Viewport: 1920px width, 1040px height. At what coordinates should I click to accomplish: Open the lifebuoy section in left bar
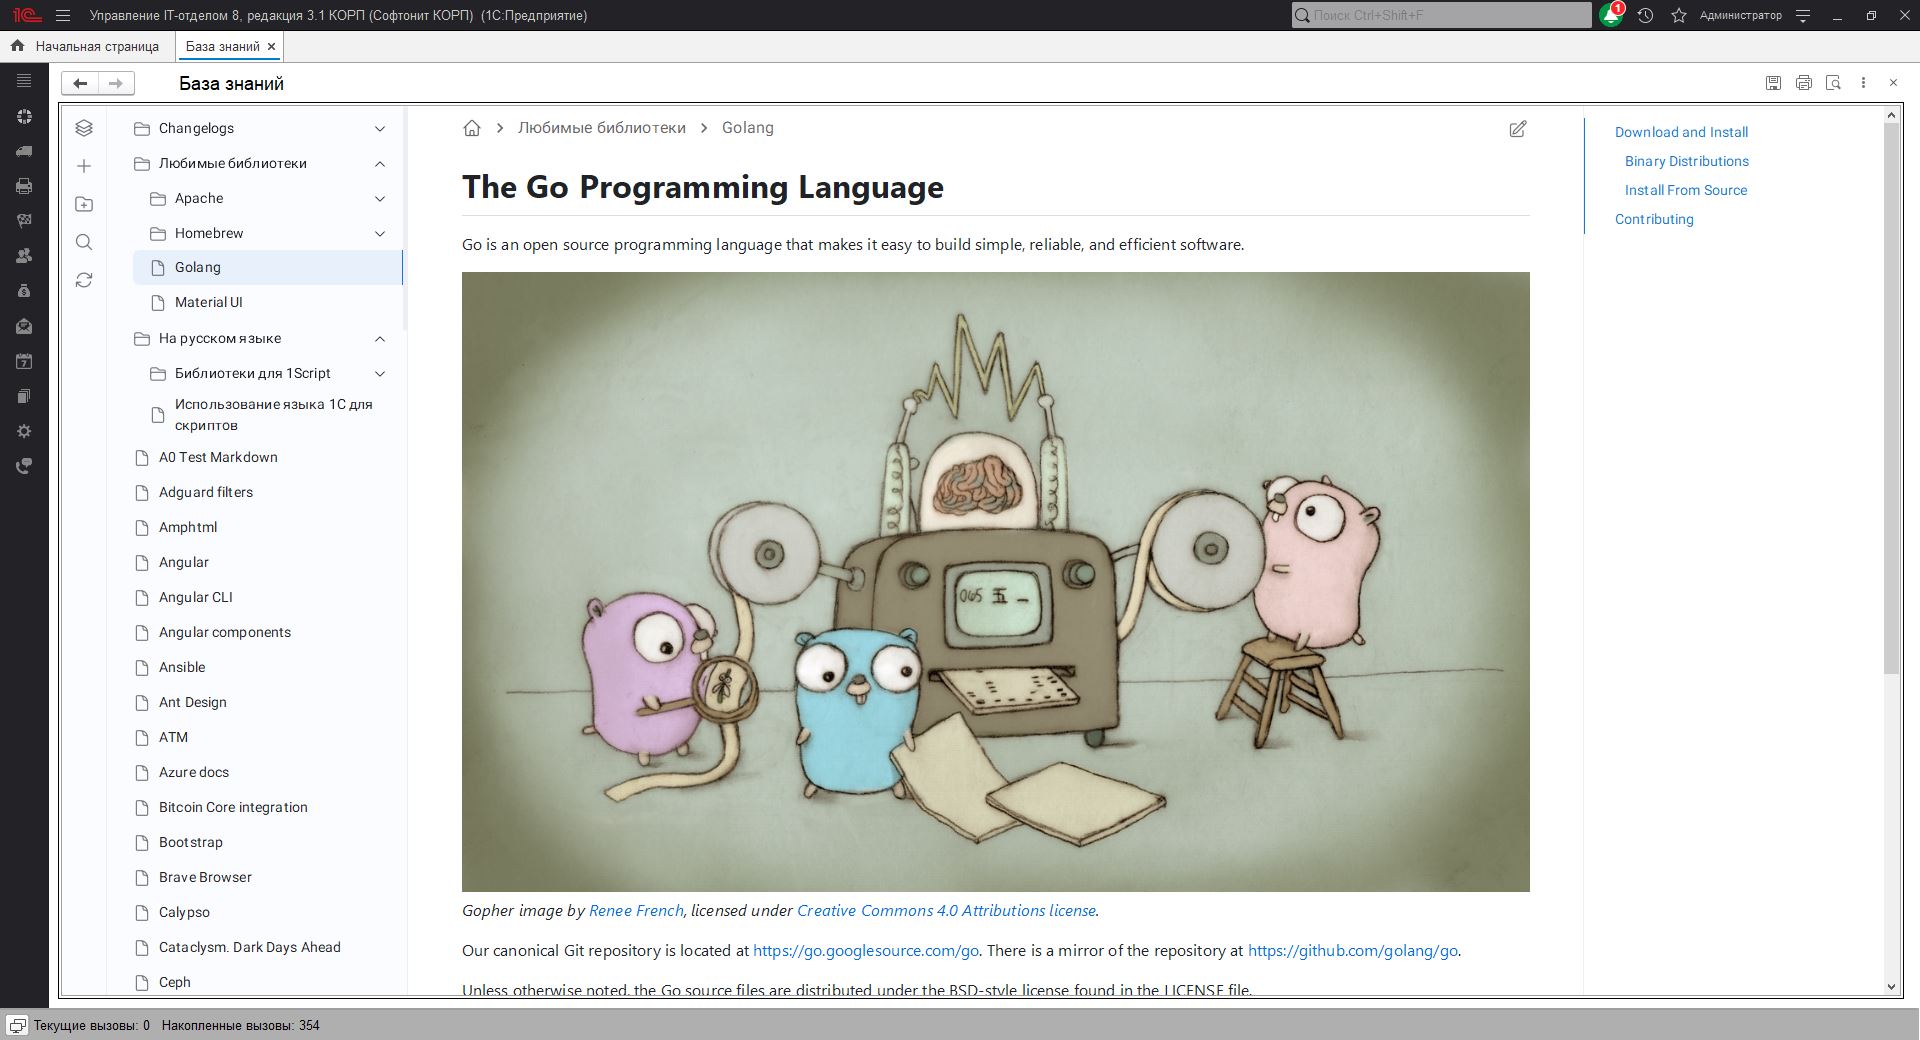(24, 116)
